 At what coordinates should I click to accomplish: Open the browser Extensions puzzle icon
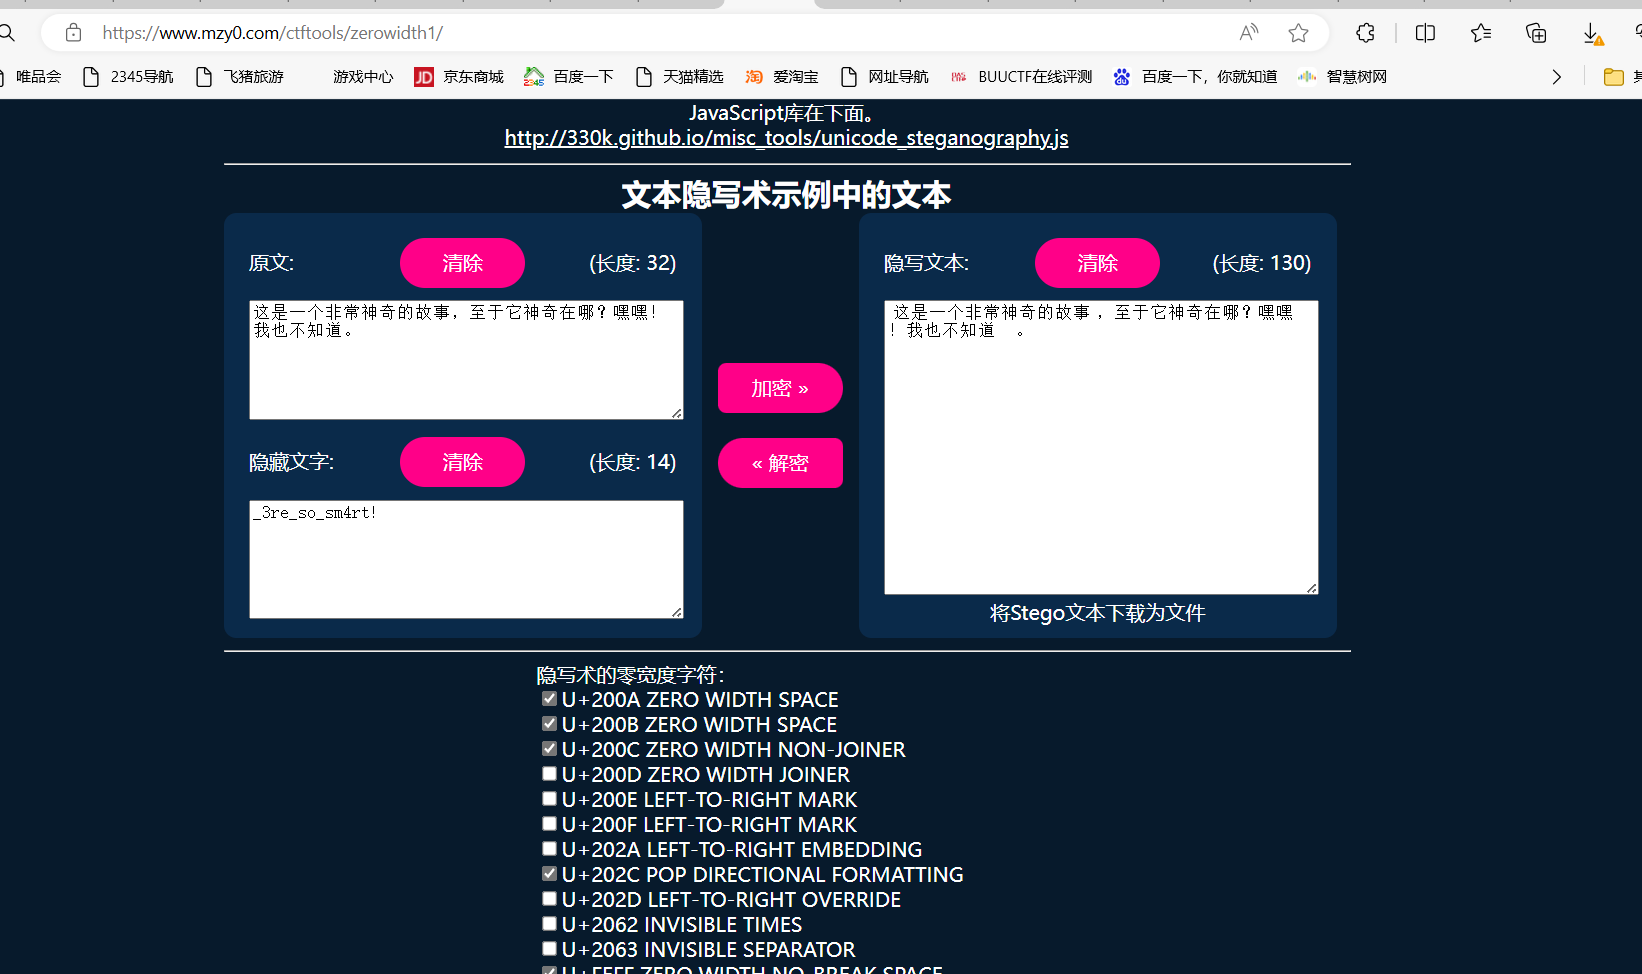click(x=1365, y=33)
